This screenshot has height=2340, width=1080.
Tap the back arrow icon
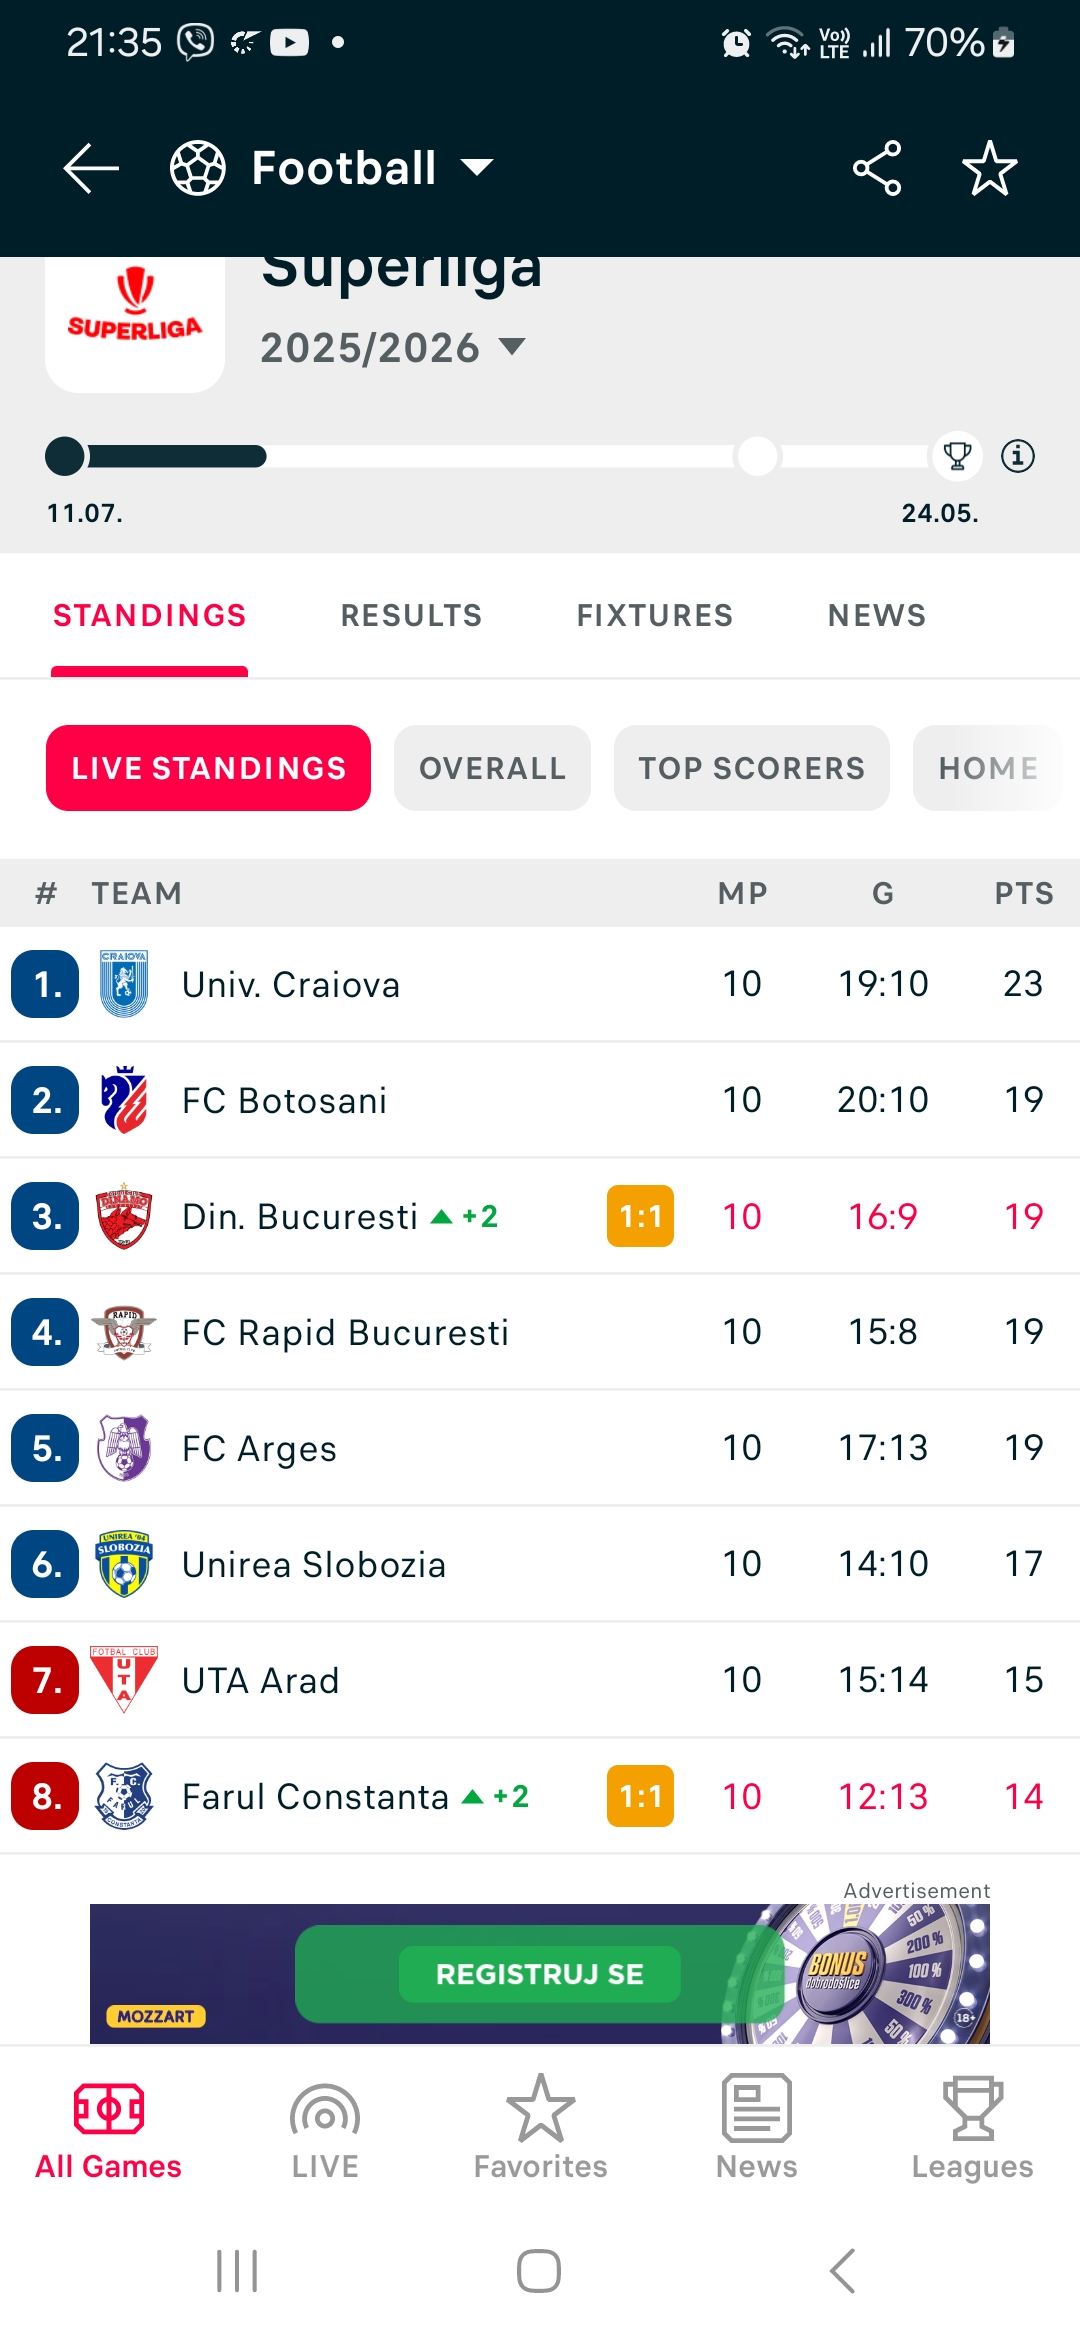click(x=91, y=167)
